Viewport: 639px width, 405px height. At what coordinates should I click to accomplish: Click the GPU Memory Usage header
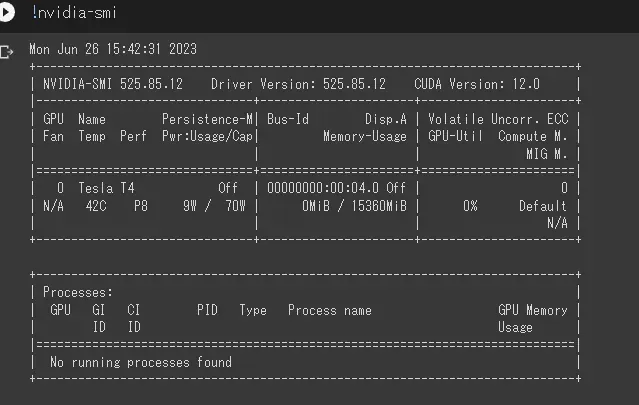532,318
